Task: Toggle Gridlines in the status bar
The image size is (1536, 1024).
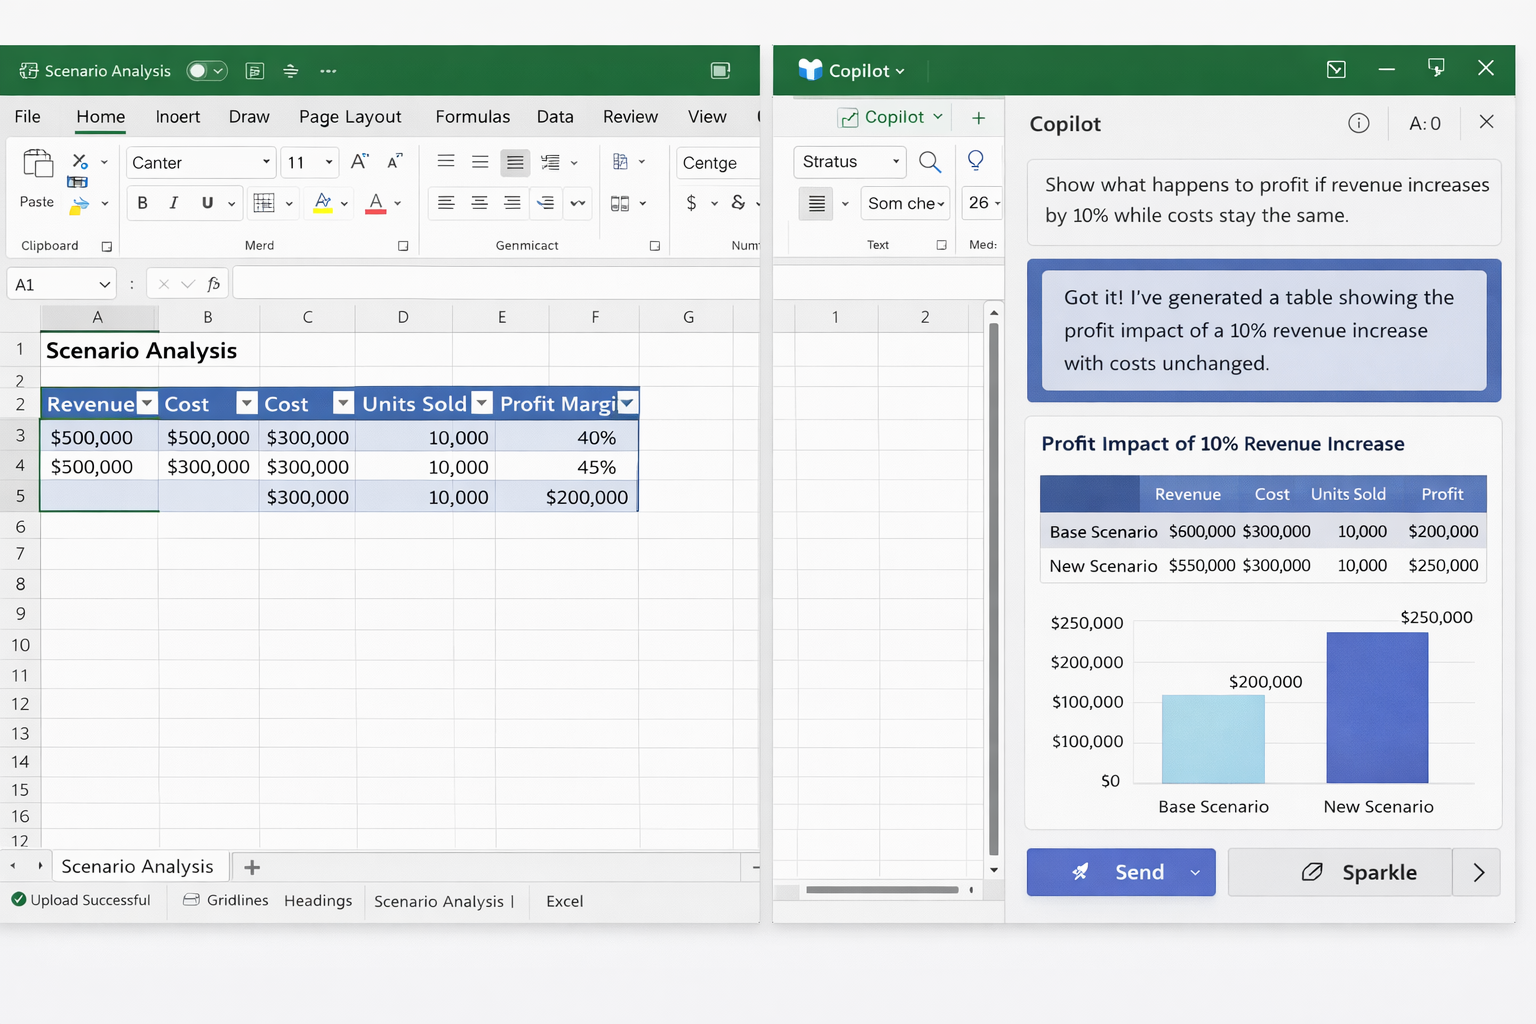Action: tap(226, 900)
